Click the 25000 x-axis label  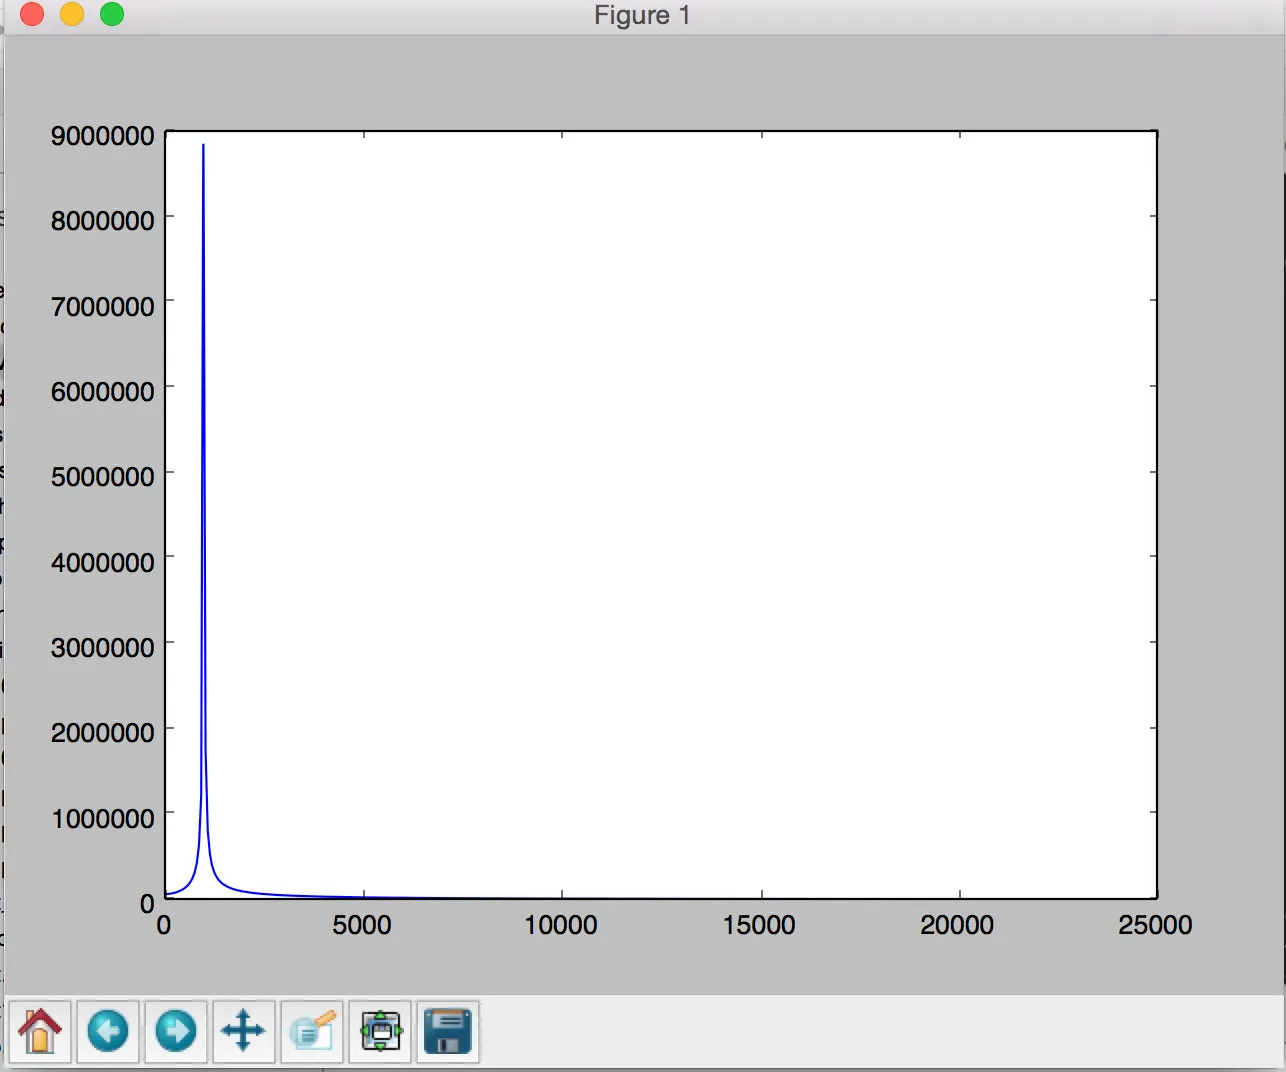1156,925
